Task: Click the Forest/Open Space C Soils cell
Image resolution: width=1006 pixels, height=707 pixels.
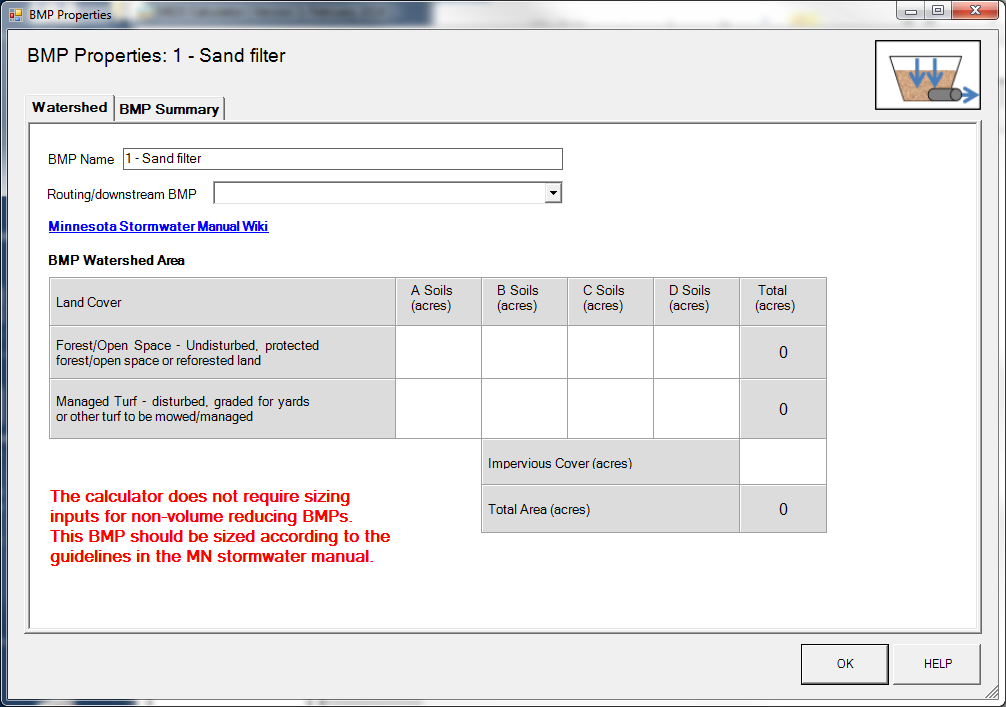Action: click(x=610, y=352)
